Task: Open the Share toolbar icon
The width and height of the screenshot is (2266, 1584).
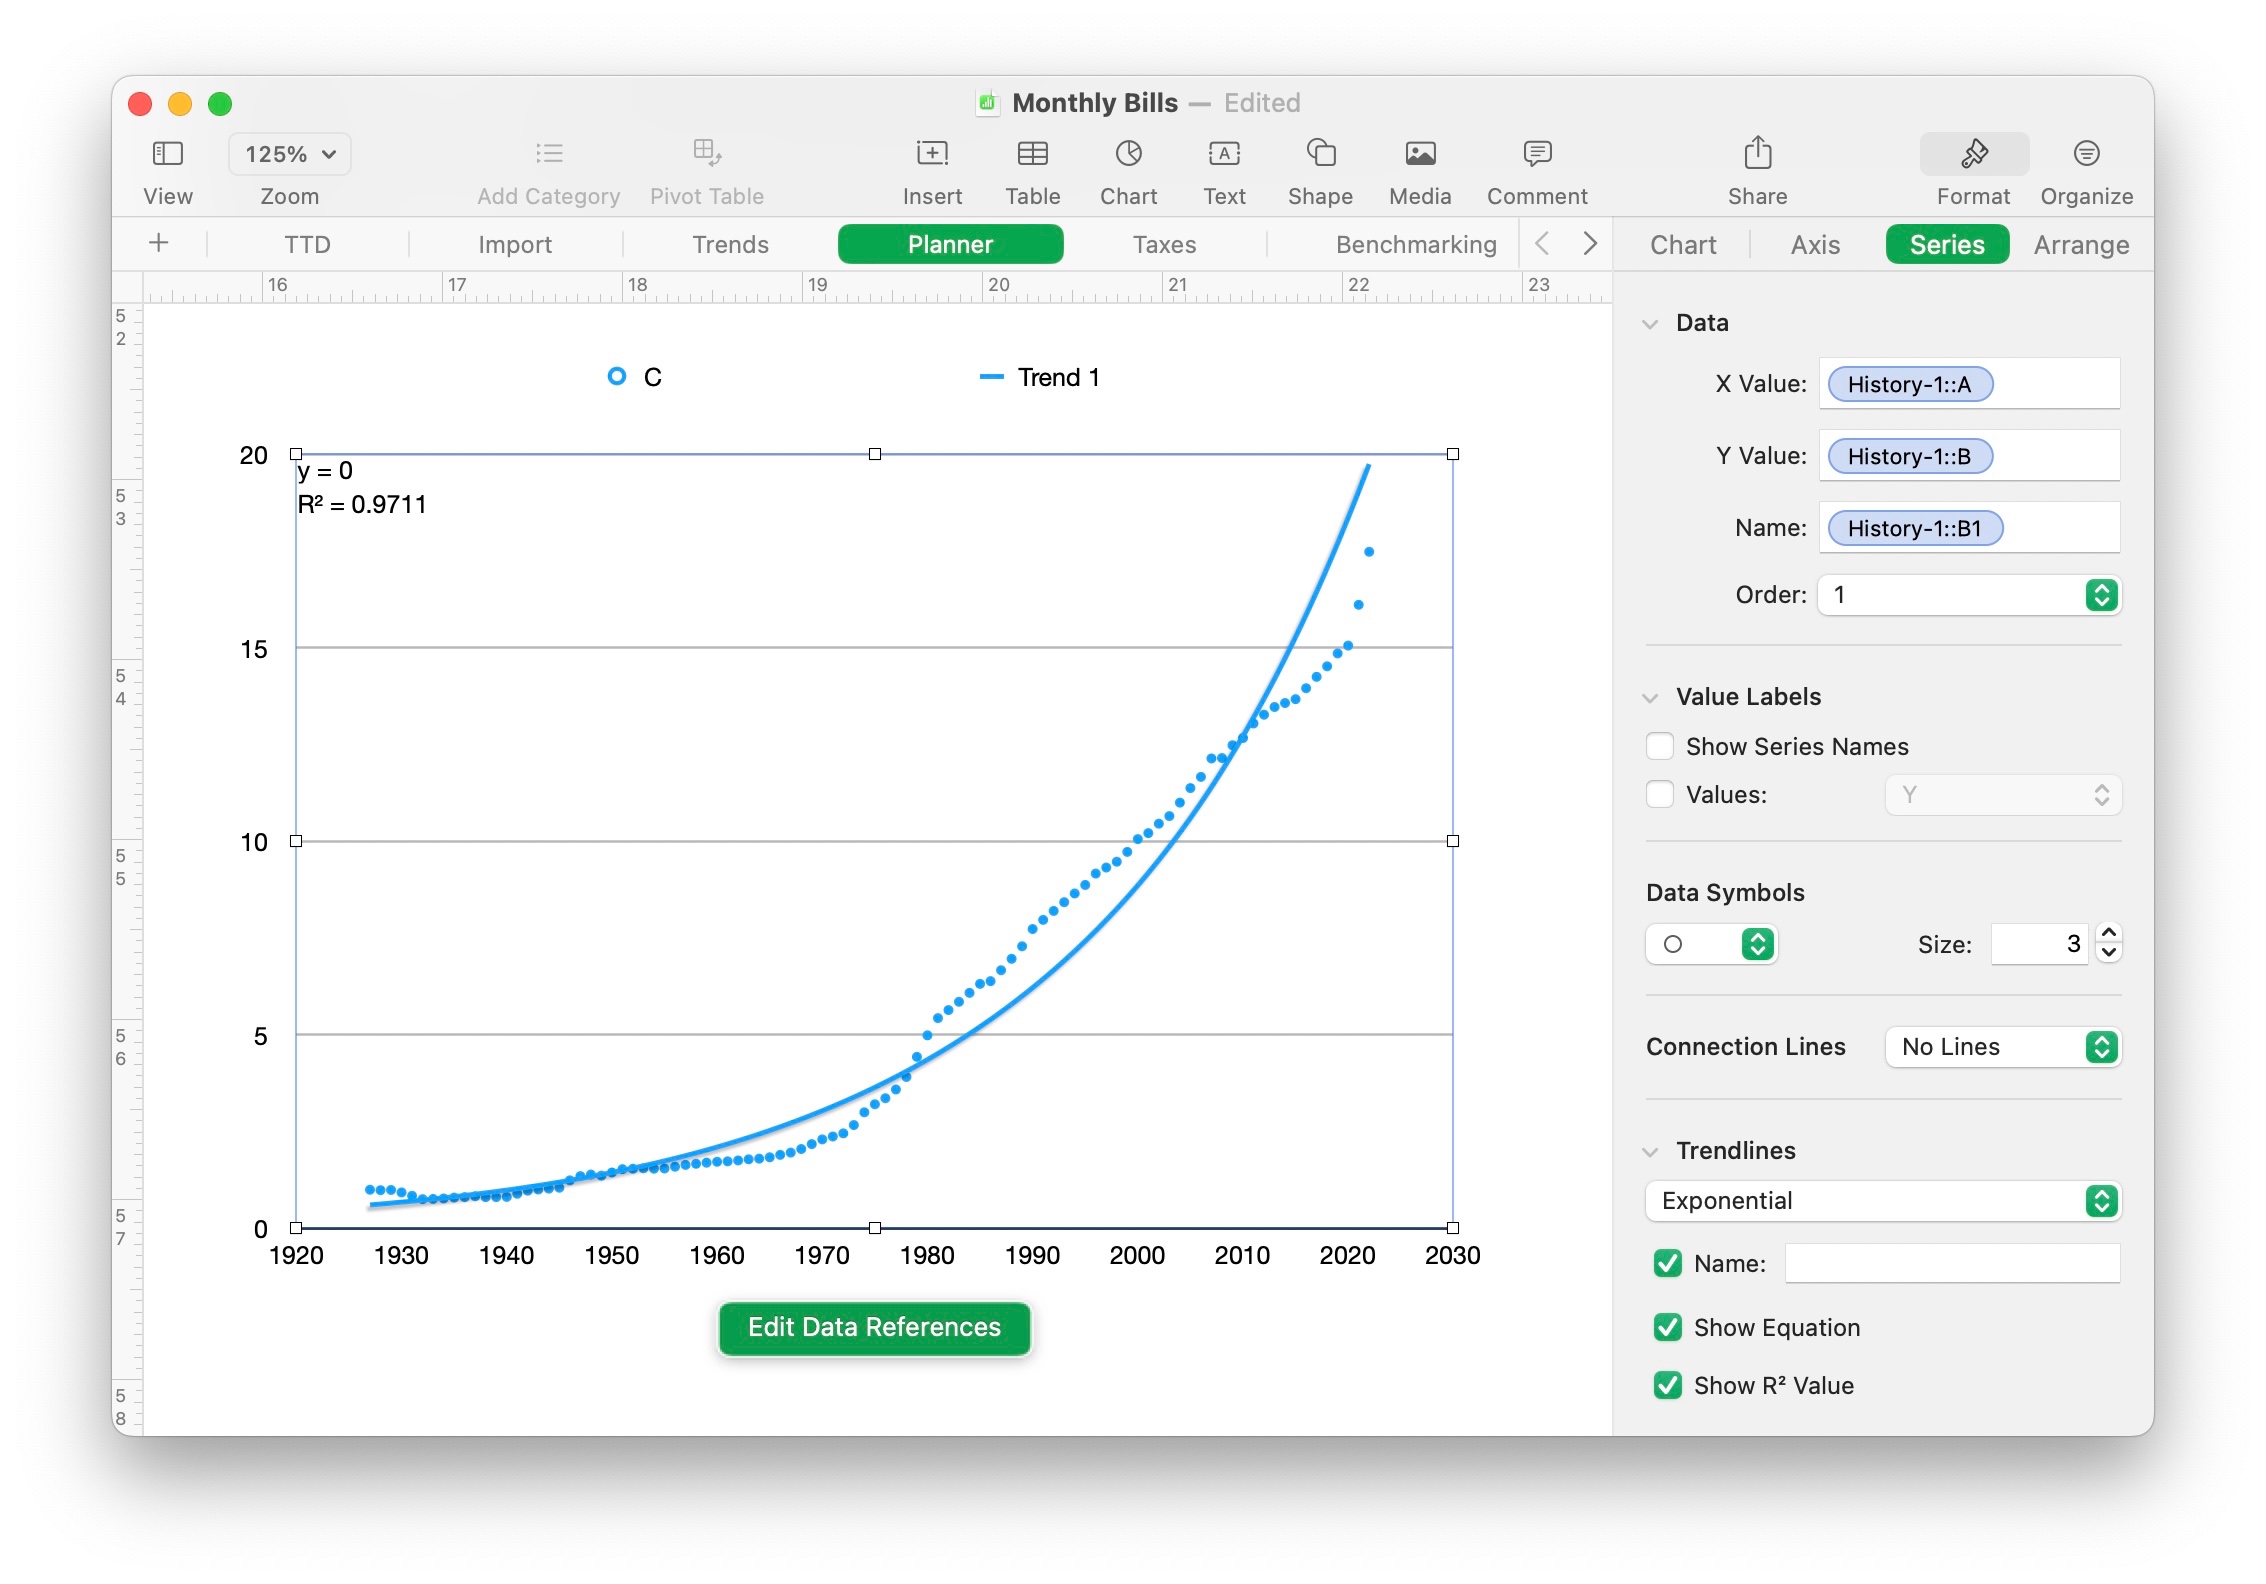Action: click(1757, 154)
